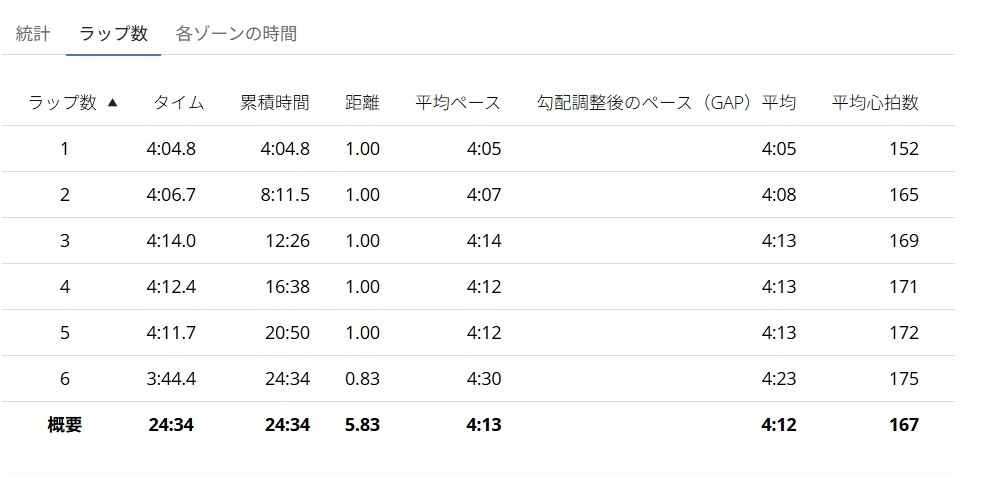984x487 pixels.
Task: Sort laps by 距離 column
Action: (362, 102)
